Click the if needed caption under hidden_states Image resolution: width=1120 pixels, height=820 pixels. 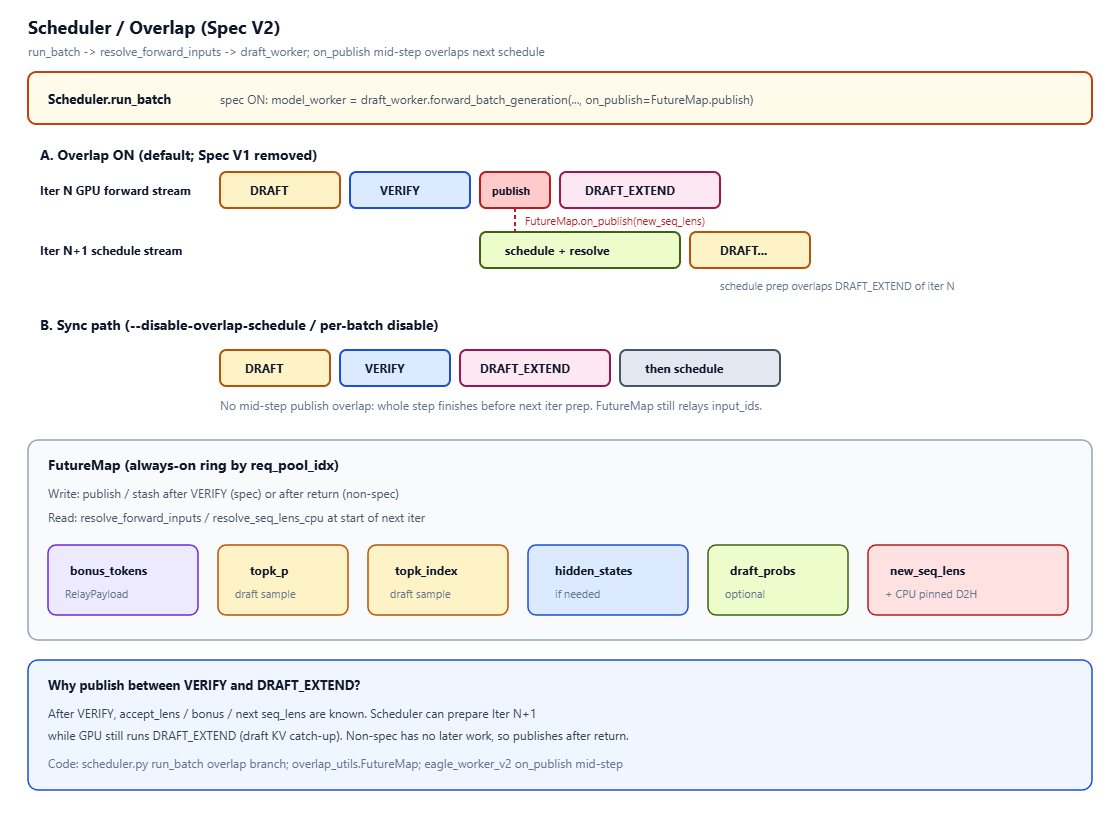[x=578, y=594]
